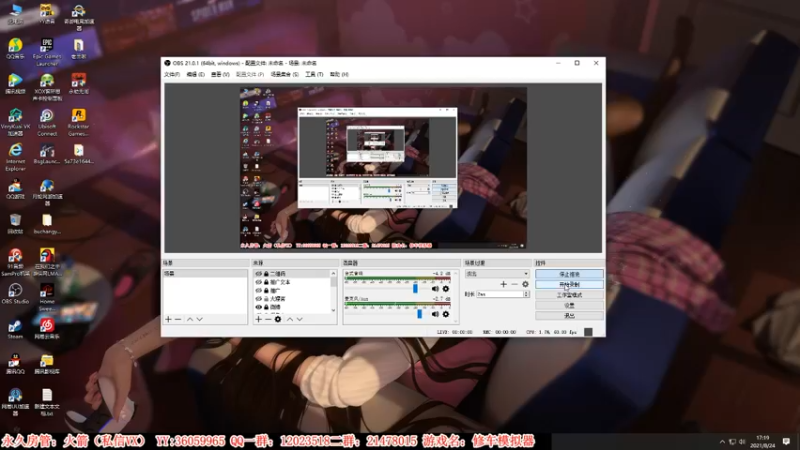Image resolution: width=800 pixels, height=450 pixels.
Task: Open the scene transition type dropdown
Action: click(497, 274)
